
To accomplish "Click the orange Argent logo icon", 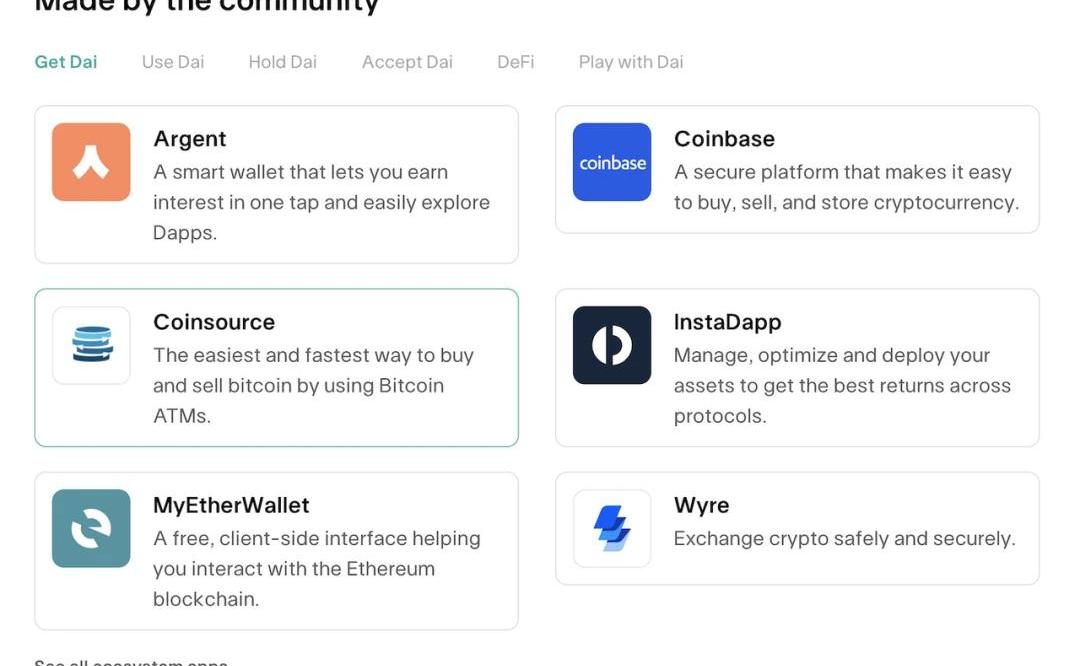I will [x=91, y=162].
